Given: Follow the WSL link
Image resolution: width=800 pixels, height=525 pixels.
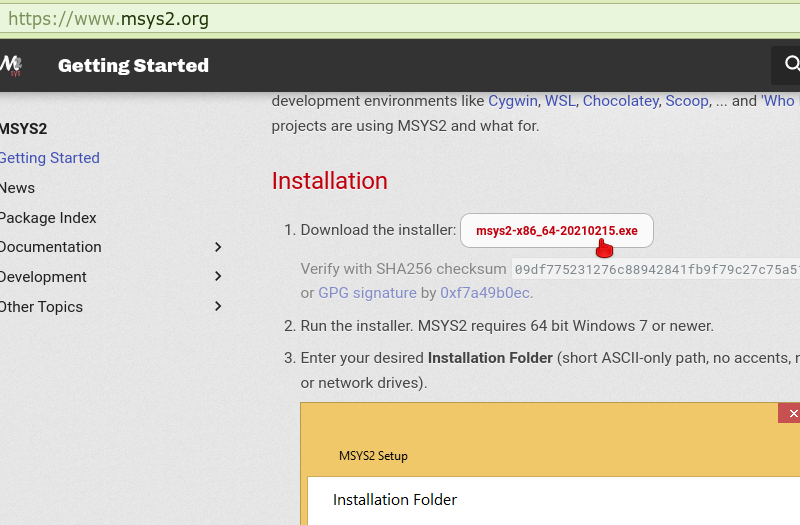Looking at the screenshot, I should point(560,101).
